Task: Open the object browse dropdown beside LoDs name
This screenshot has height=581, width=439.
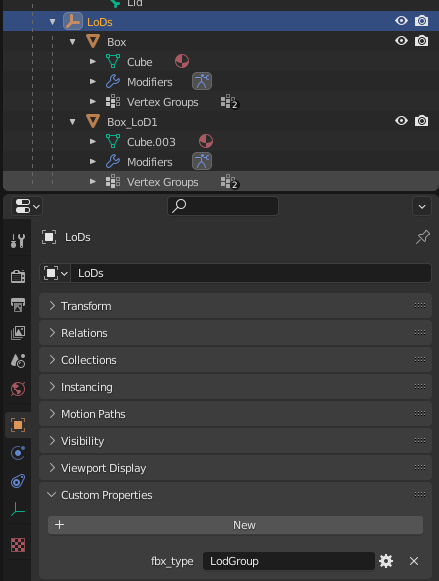Action: tap(55, 273)
